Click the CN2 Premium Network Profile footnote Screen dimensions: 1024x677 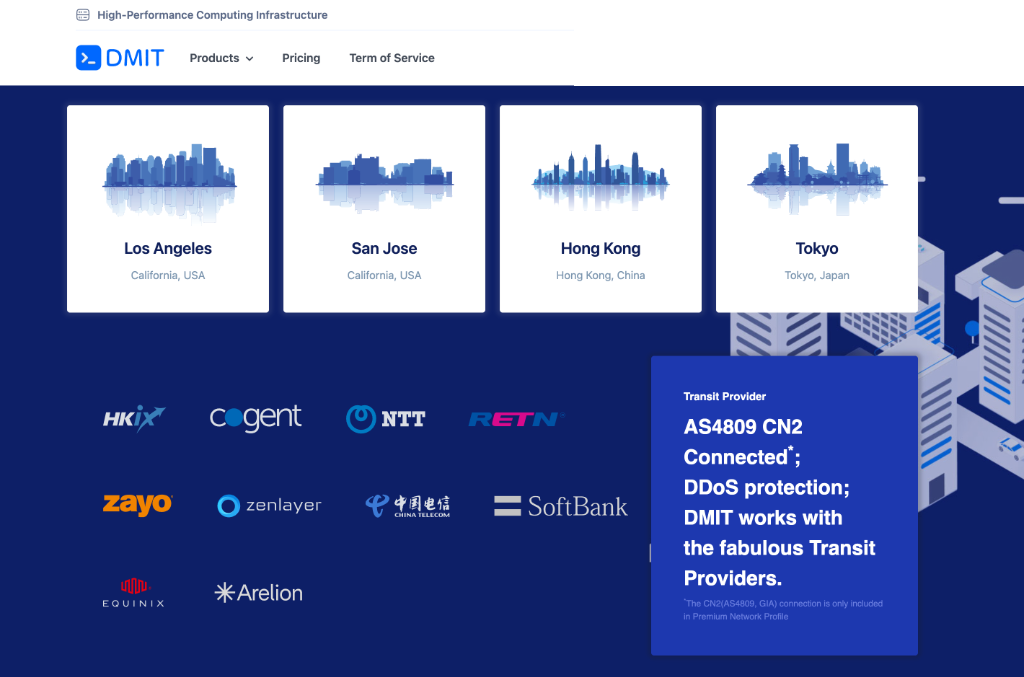[783, 610]
